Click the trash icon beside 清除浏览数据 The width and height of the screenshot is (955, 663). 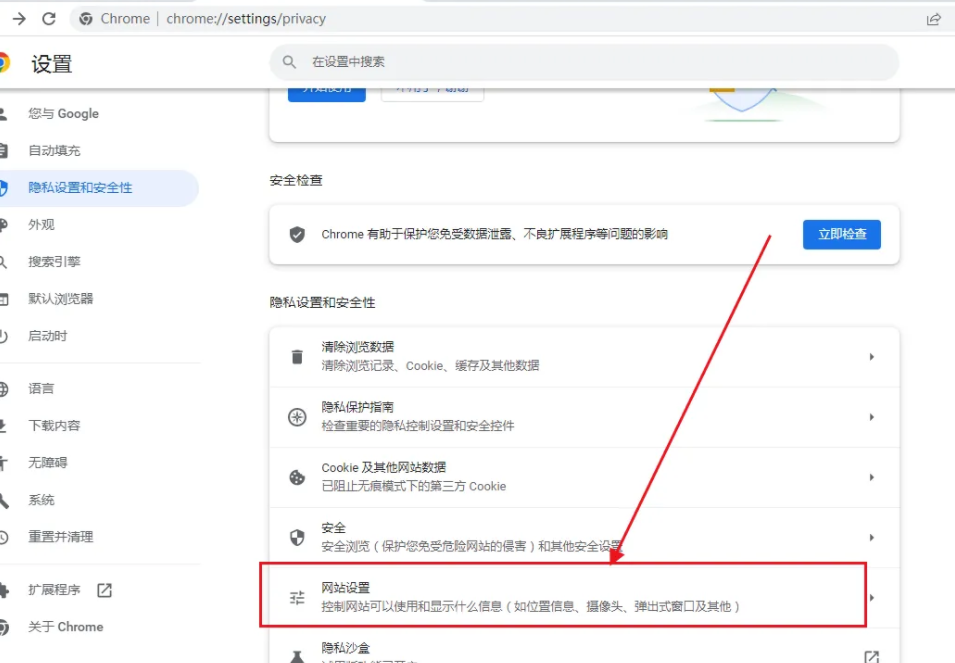point(297,357)
